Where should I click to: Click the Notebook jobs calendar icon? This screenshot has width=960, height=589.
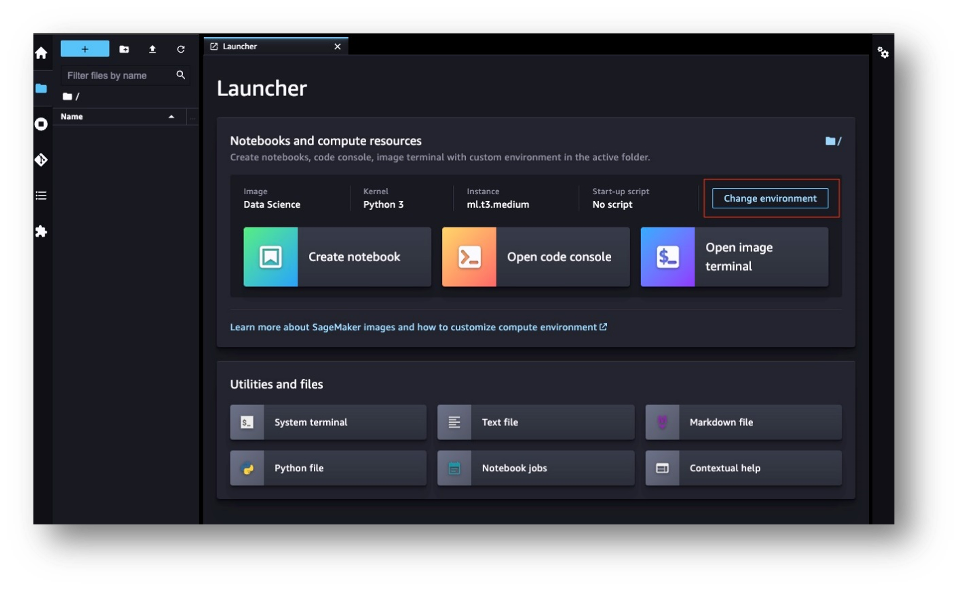[454, 468]
